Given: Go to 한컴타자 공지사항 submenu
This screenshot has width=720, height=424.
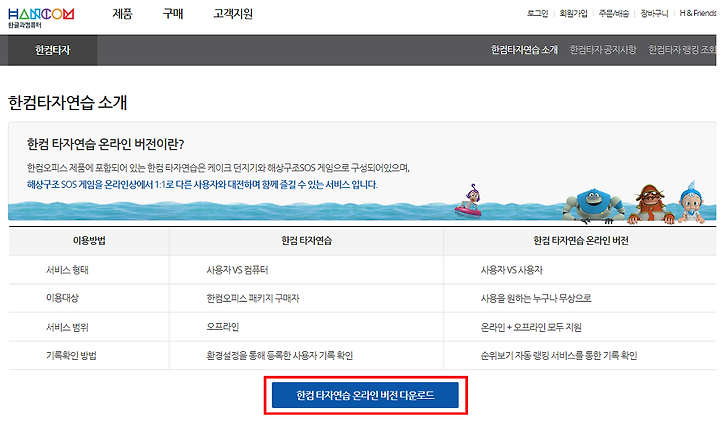Looking at the screenshot, I should [603, 50].
